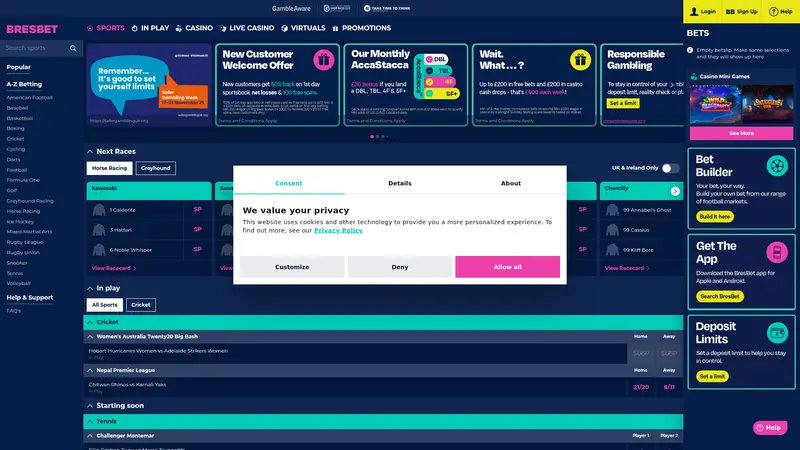Click the jockey silk icon for 1 Calderite
The width and height of the screenshot is (800, 450).
(99, 210)
